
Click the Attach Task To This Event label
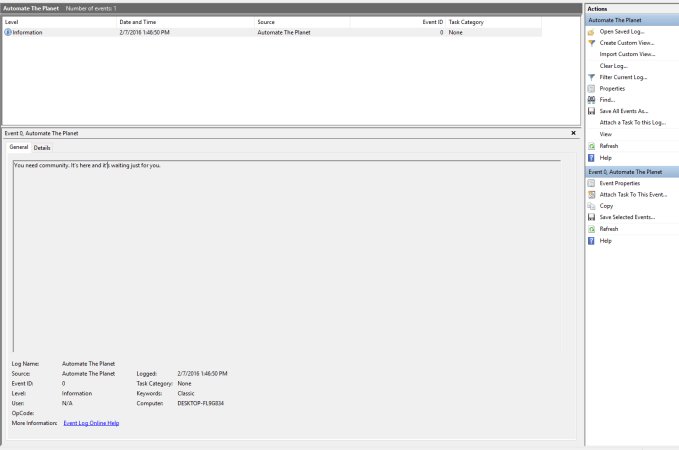point(633,194)
